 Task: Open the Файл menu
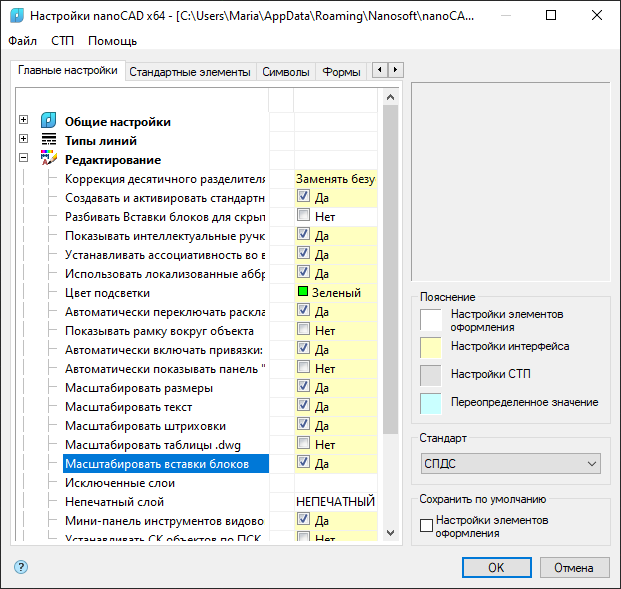click(22, 41)
